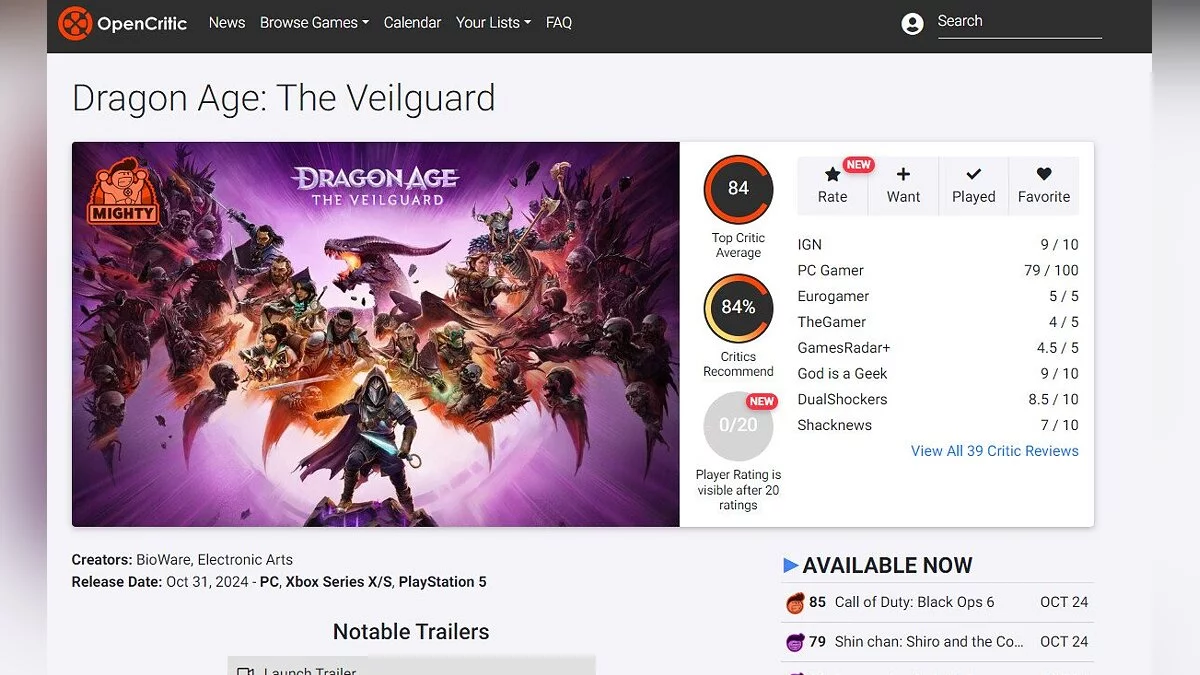Expand the Browse Games dropdown
Viewport: 1200px width, 675px height.
(x=314, y=22)
